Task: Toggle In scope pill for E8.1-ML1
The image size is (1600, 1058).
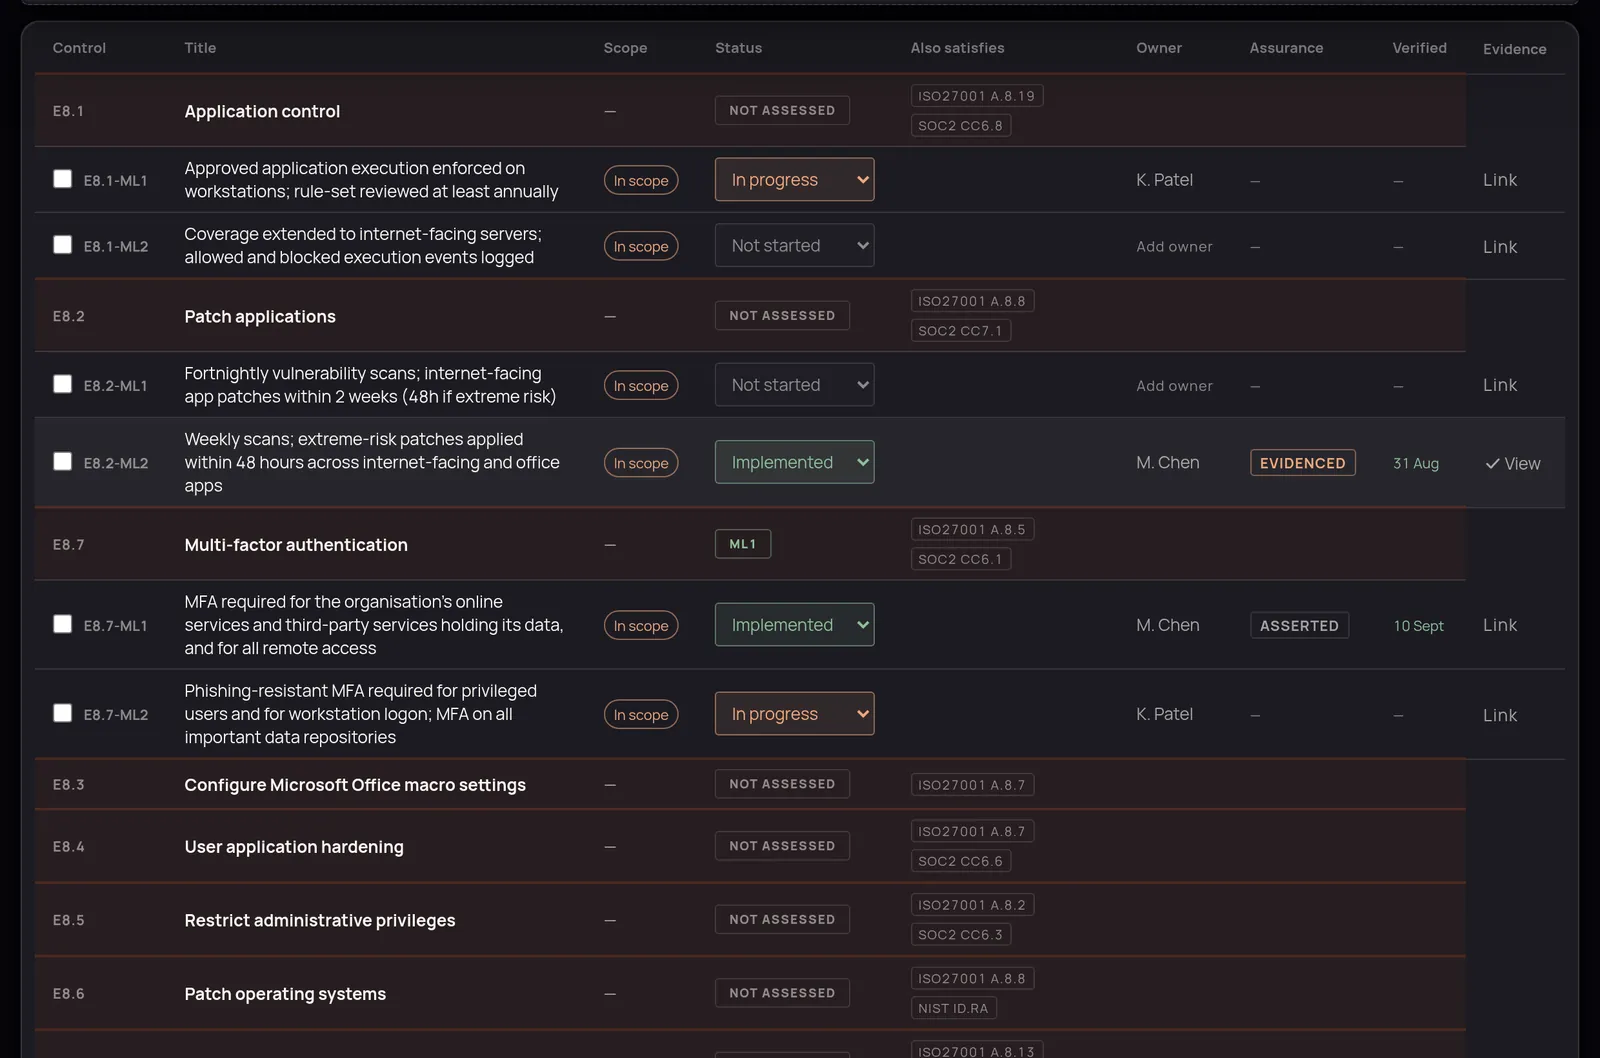Action: tap(641, 180)
